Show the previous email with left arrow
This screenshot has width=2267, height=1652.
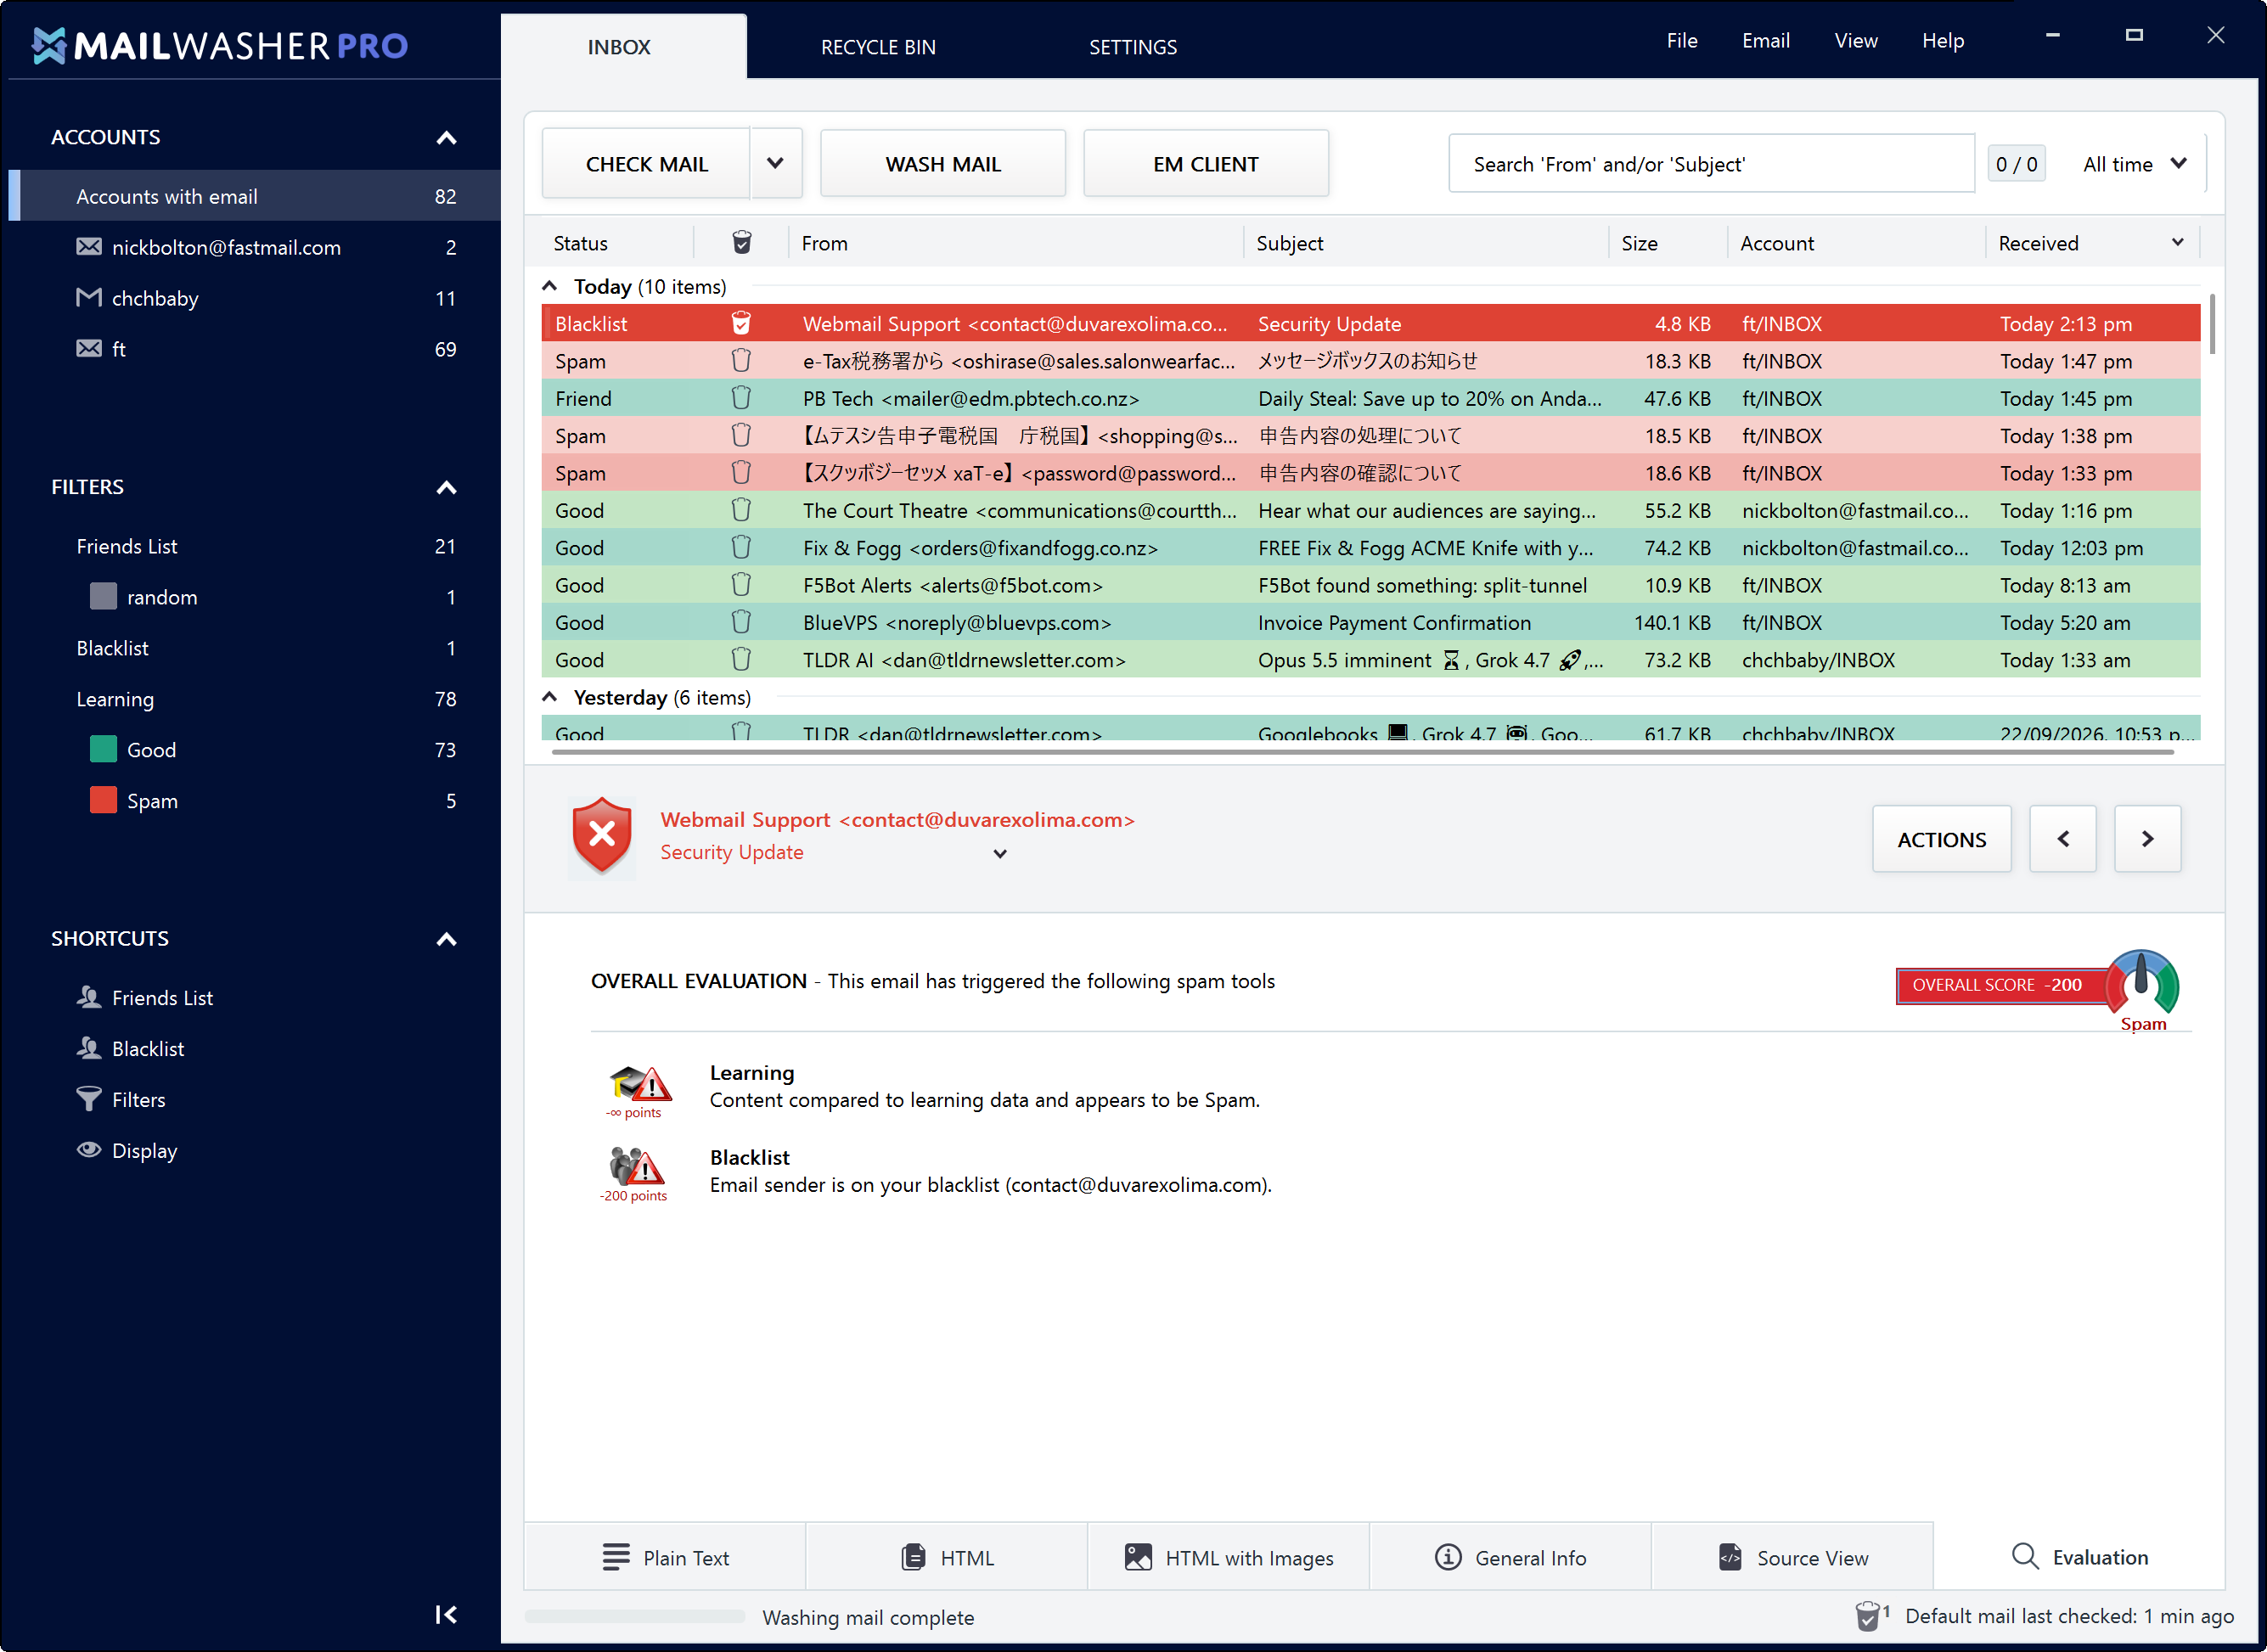click(x=2063, y=839)
